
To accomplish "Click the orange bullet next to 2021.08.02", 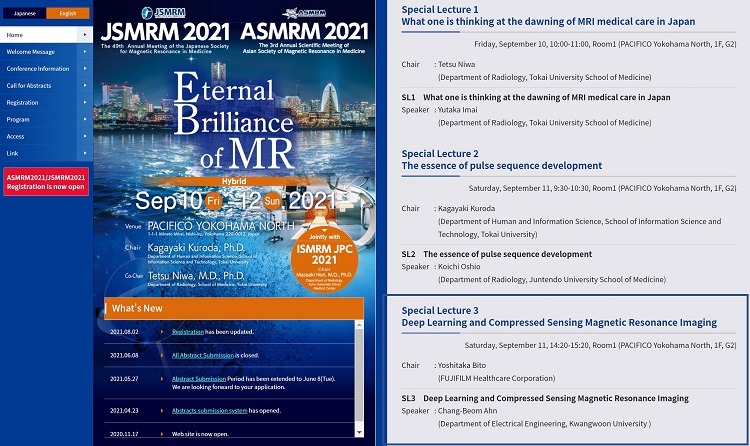I will pos(162,332).
